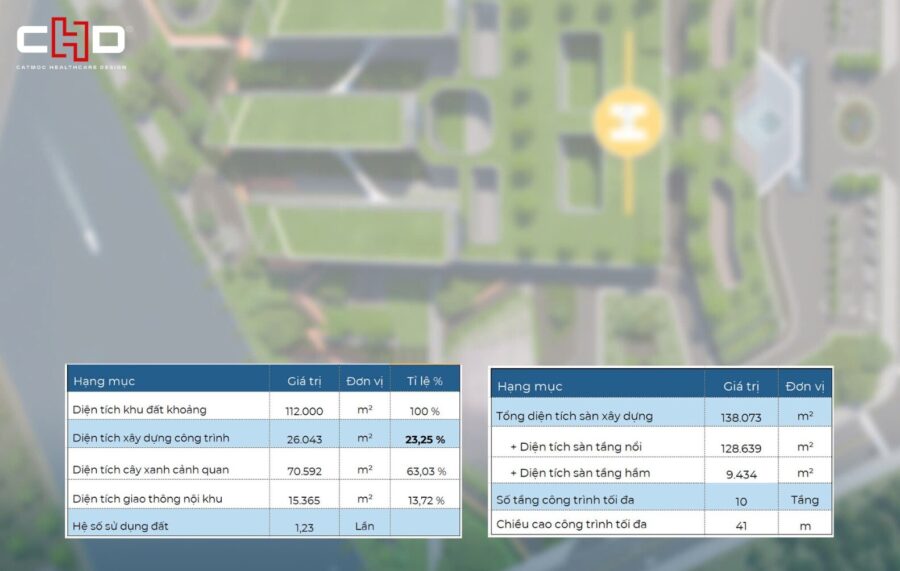The width and height of the screenshot is (900, 571).
Task: Click the Đơn vị header in right table
Action: (x=805, y=386)
